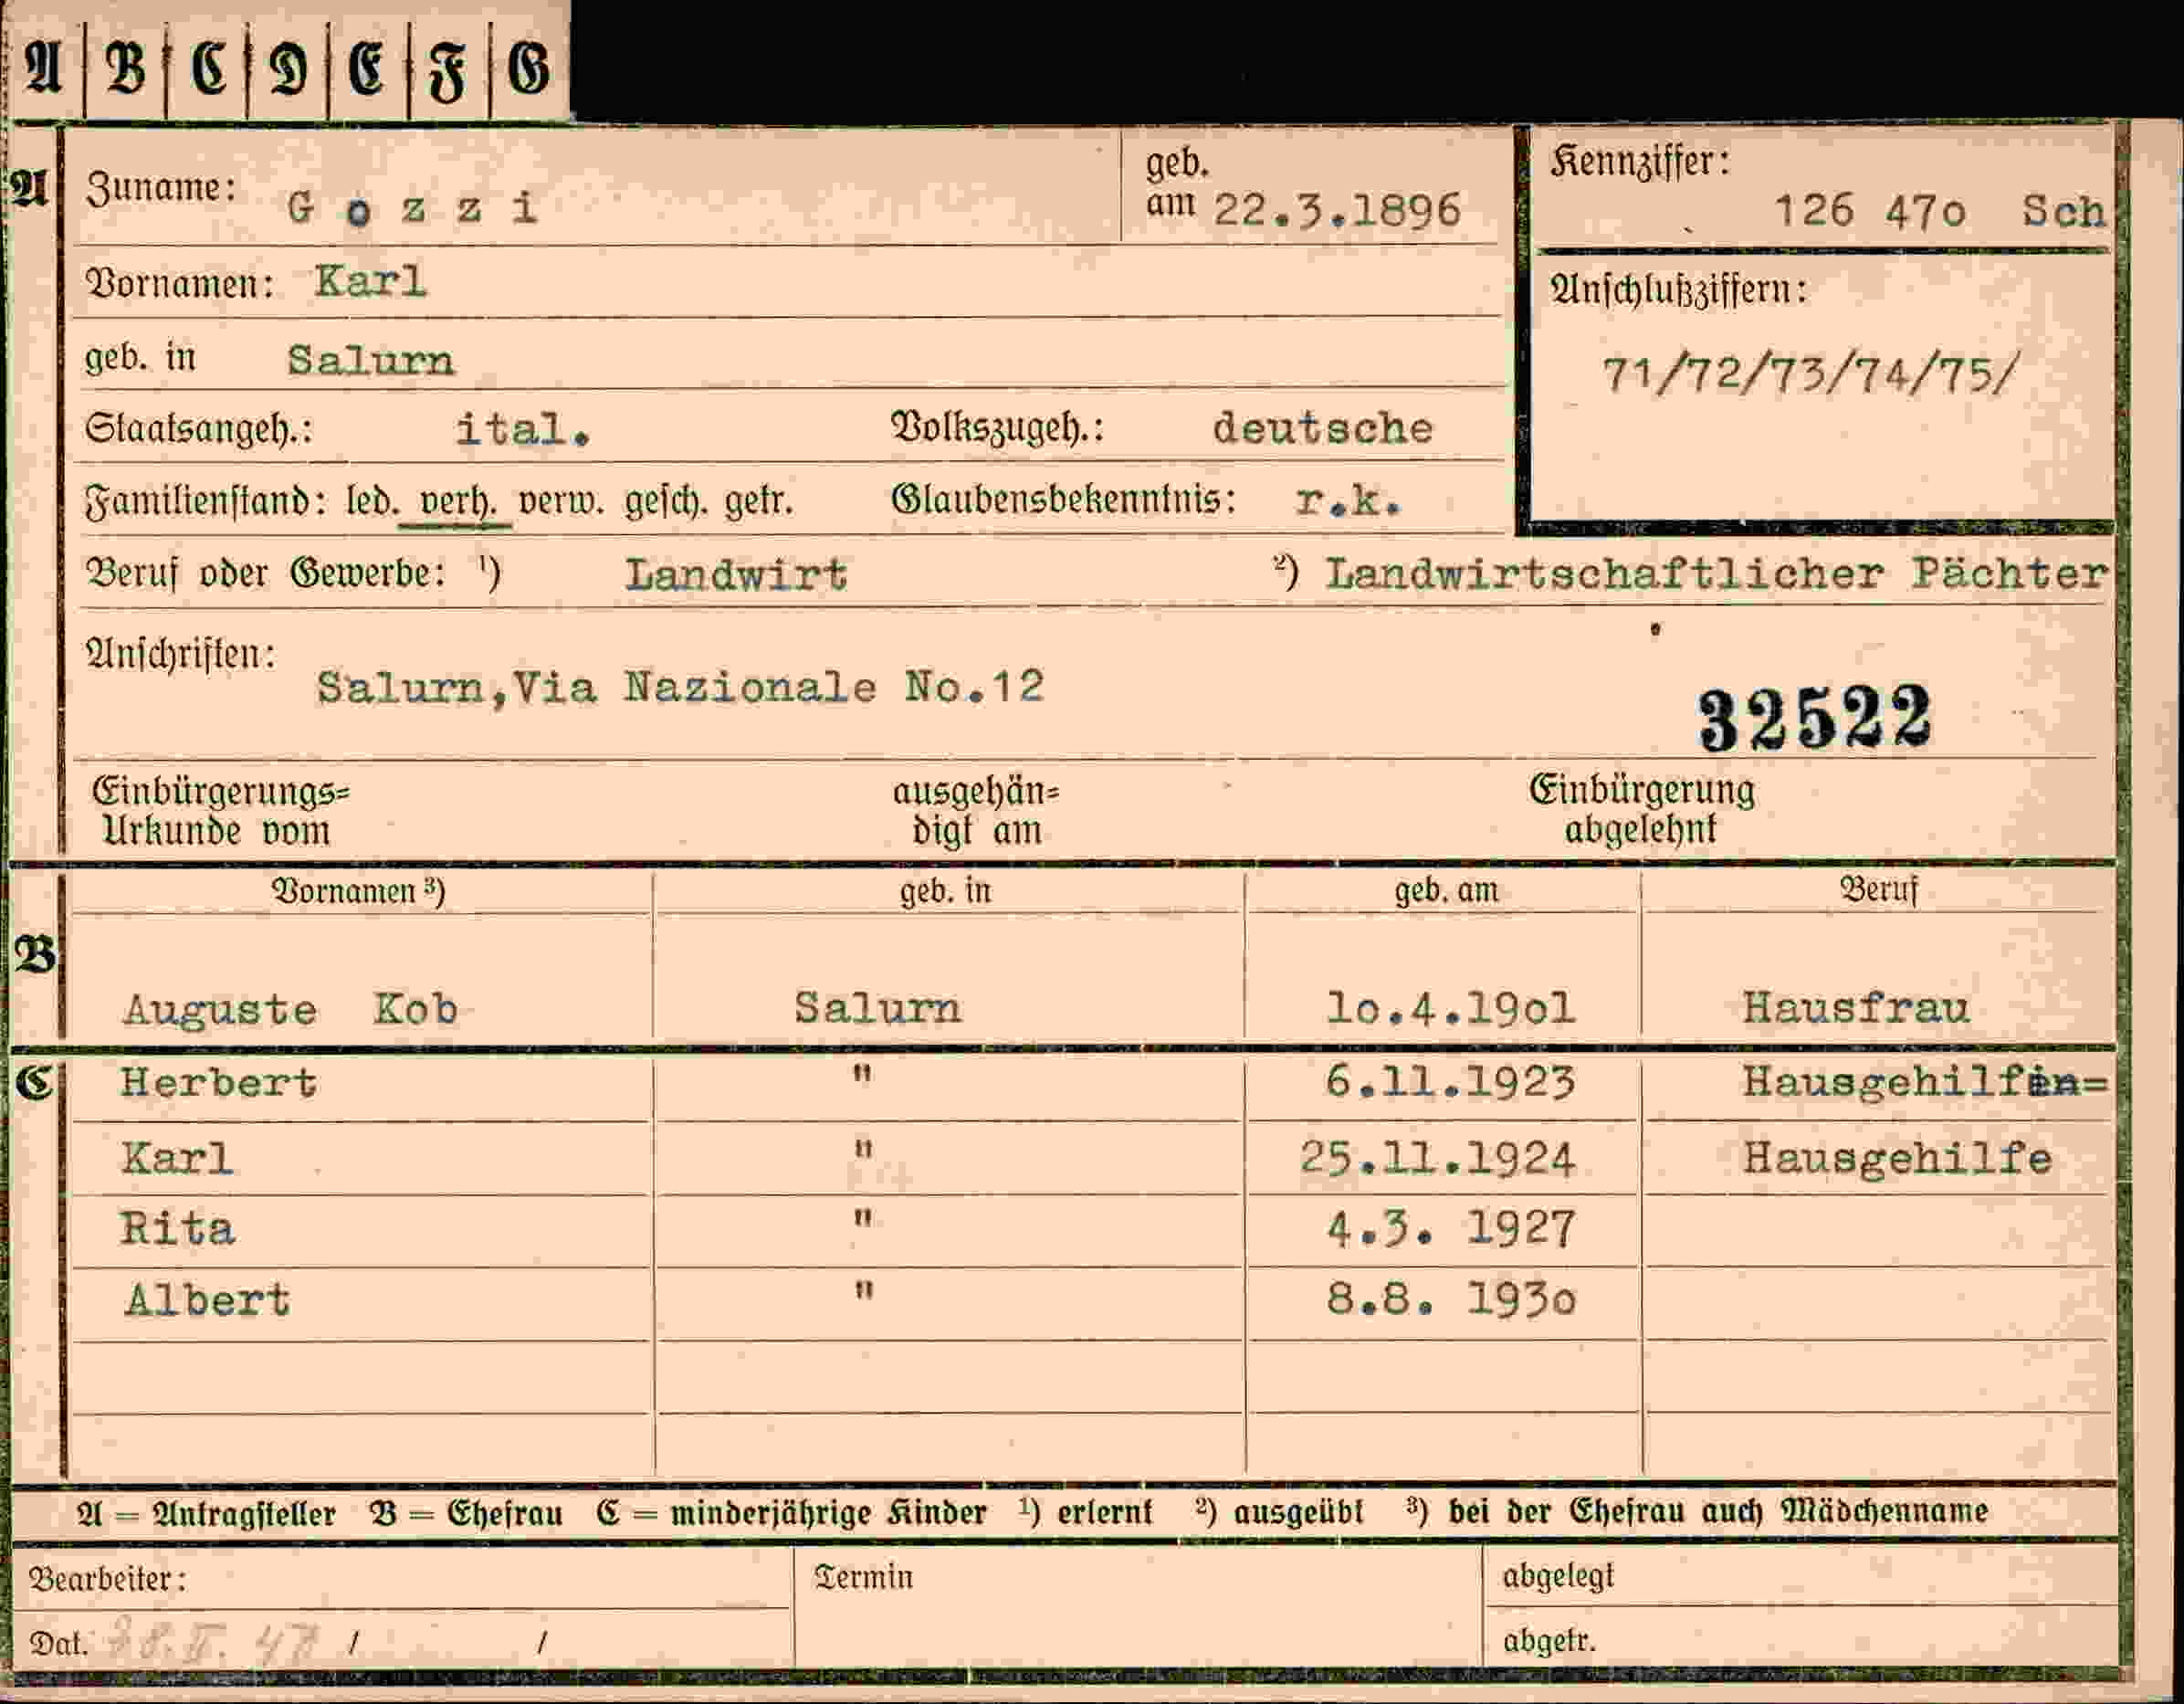This screenshot has height=1704, width=2184.
Task: Click the legend 'C = minderjährige Kinder'
Action: tap(791, 1514)
